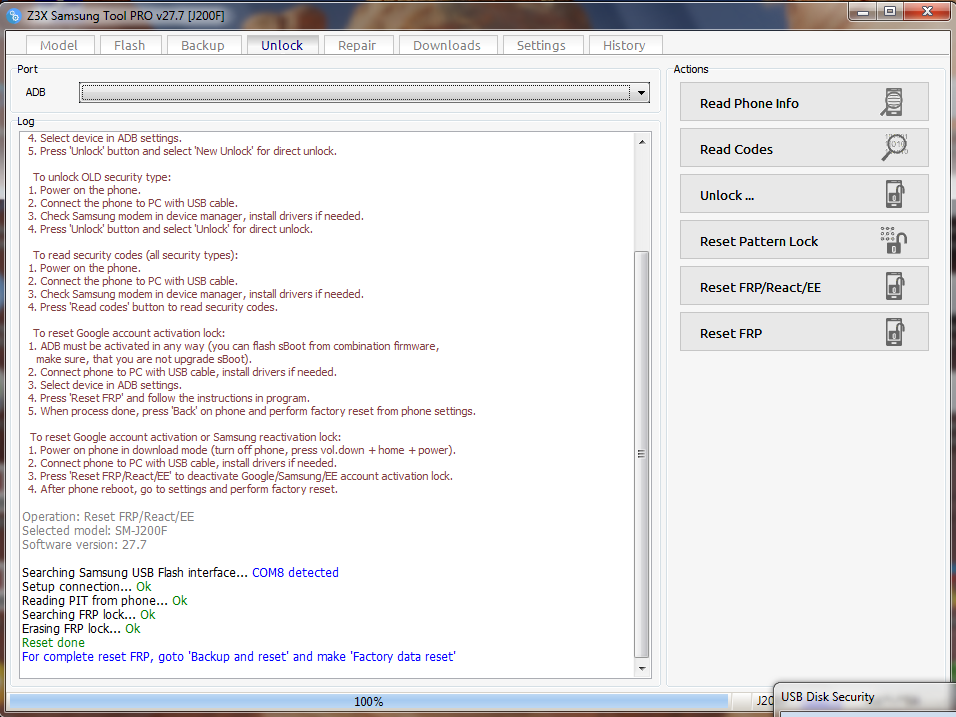Close the Z3X Samsung Tool window

click(x=928, y=12)
